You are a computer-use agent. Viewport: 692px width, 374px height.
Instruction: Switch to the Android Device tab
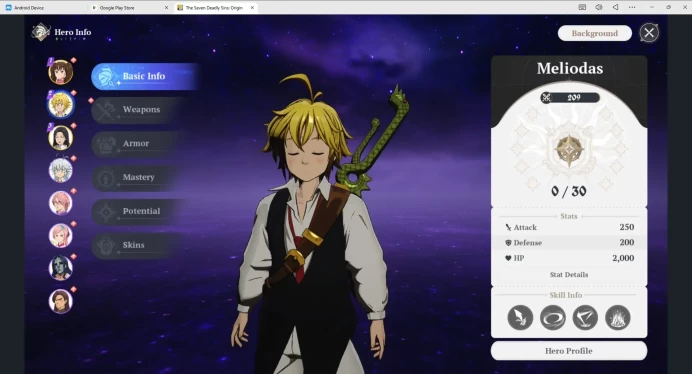point(43,8)
